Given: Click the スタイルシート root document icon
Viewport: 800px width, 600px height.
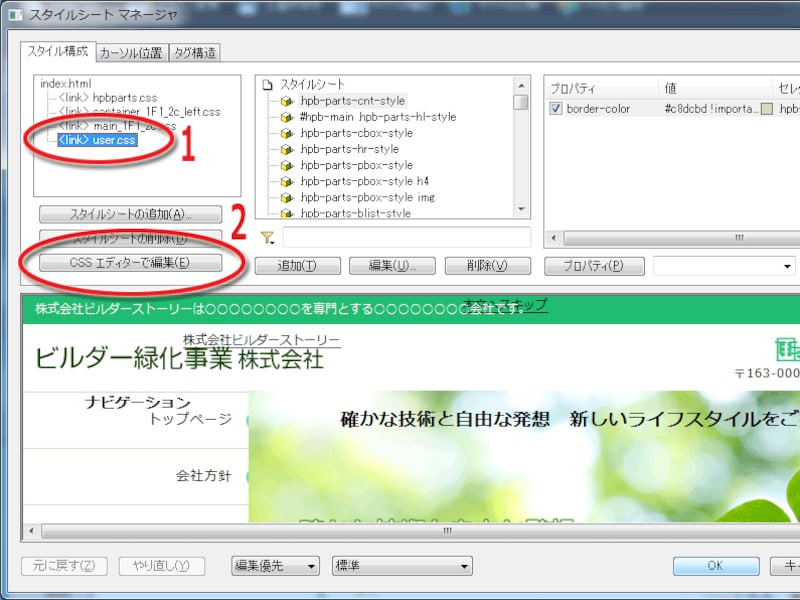Looking at the screenshot, I should (x=267, y=85).
